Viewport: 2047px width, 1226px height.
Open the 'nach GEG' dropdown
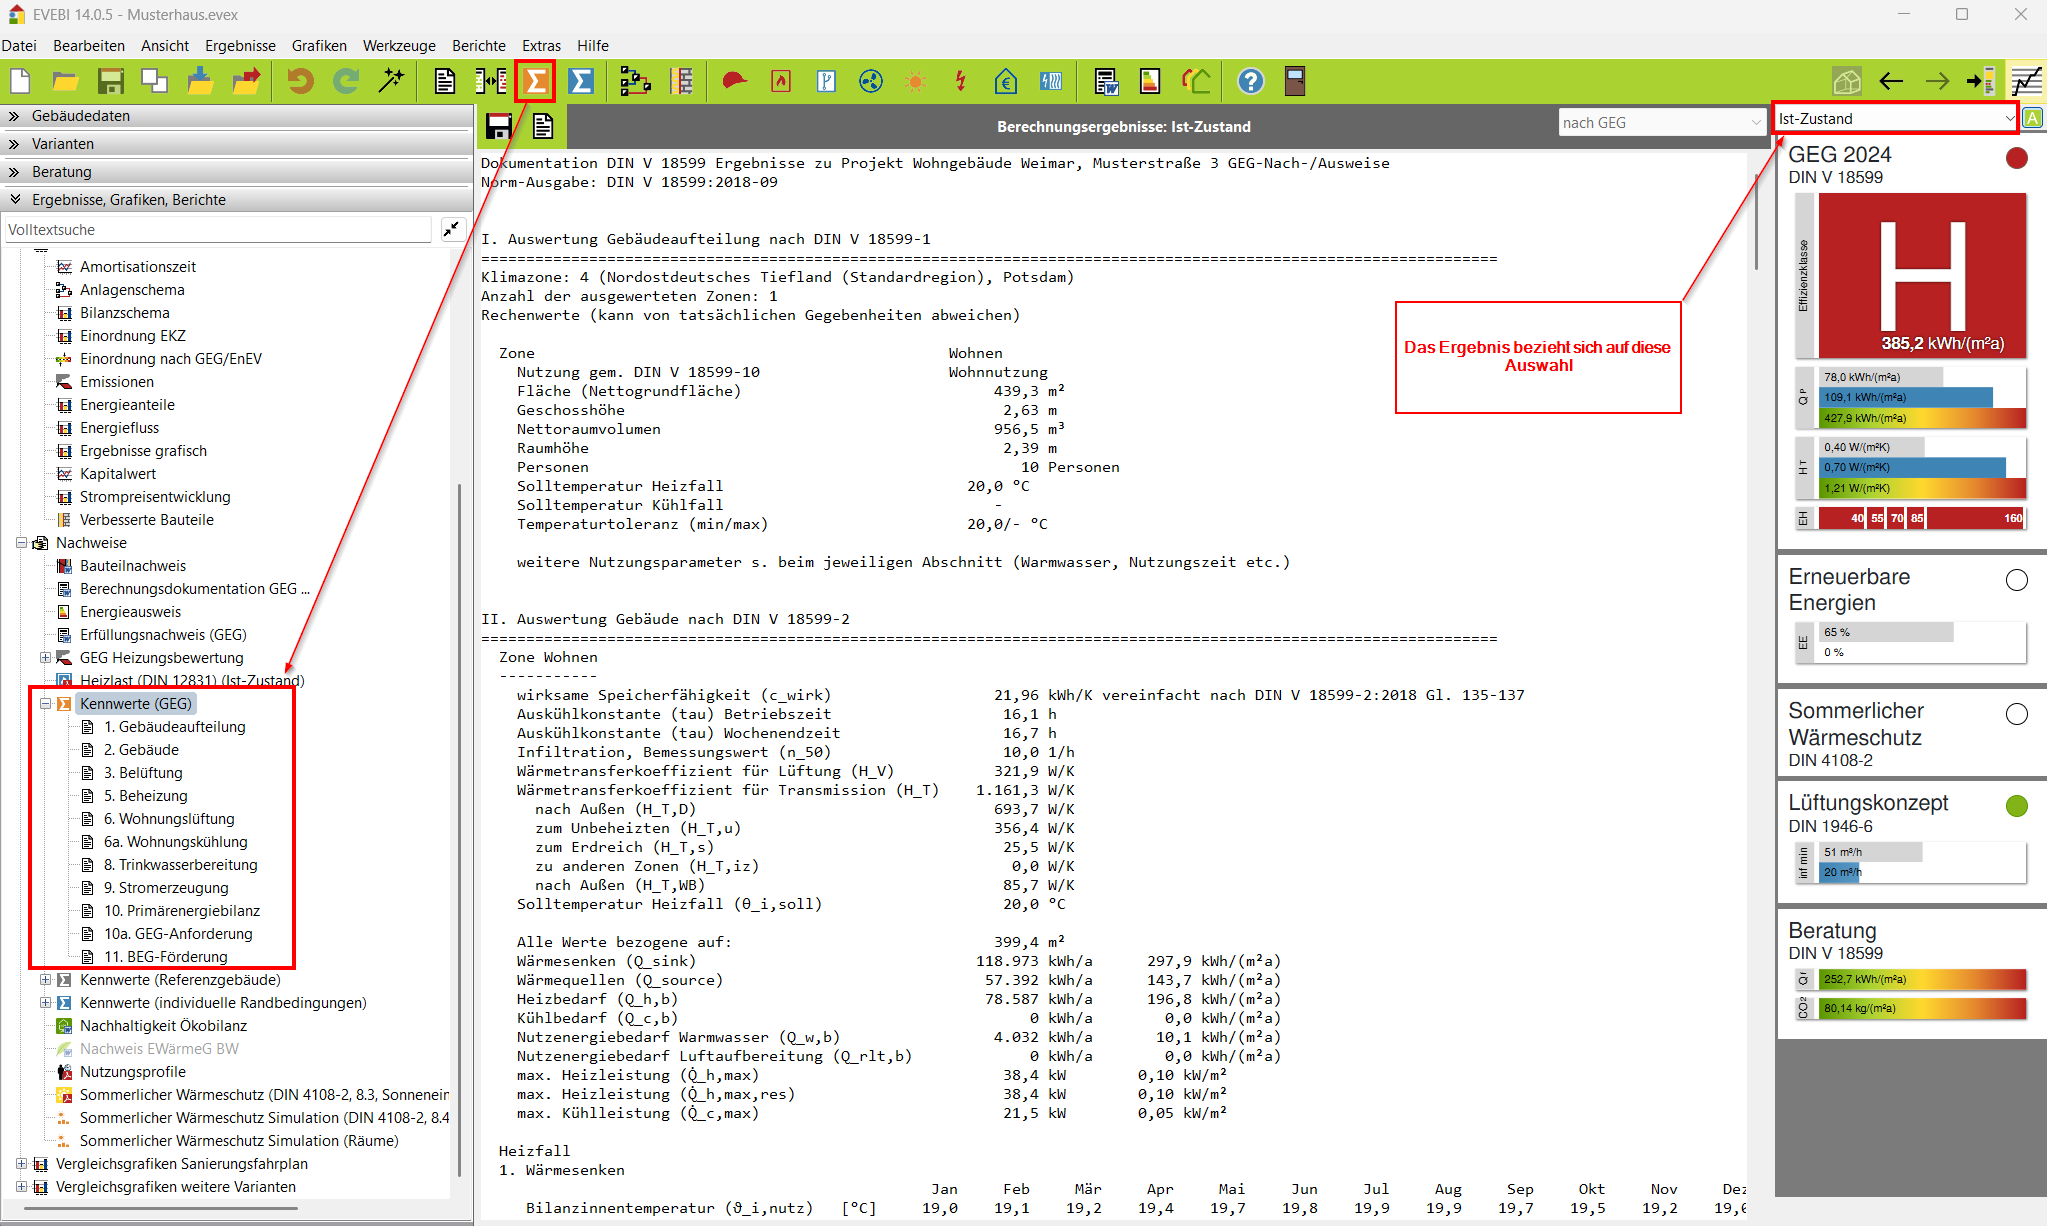click(x=1661, y=122)
